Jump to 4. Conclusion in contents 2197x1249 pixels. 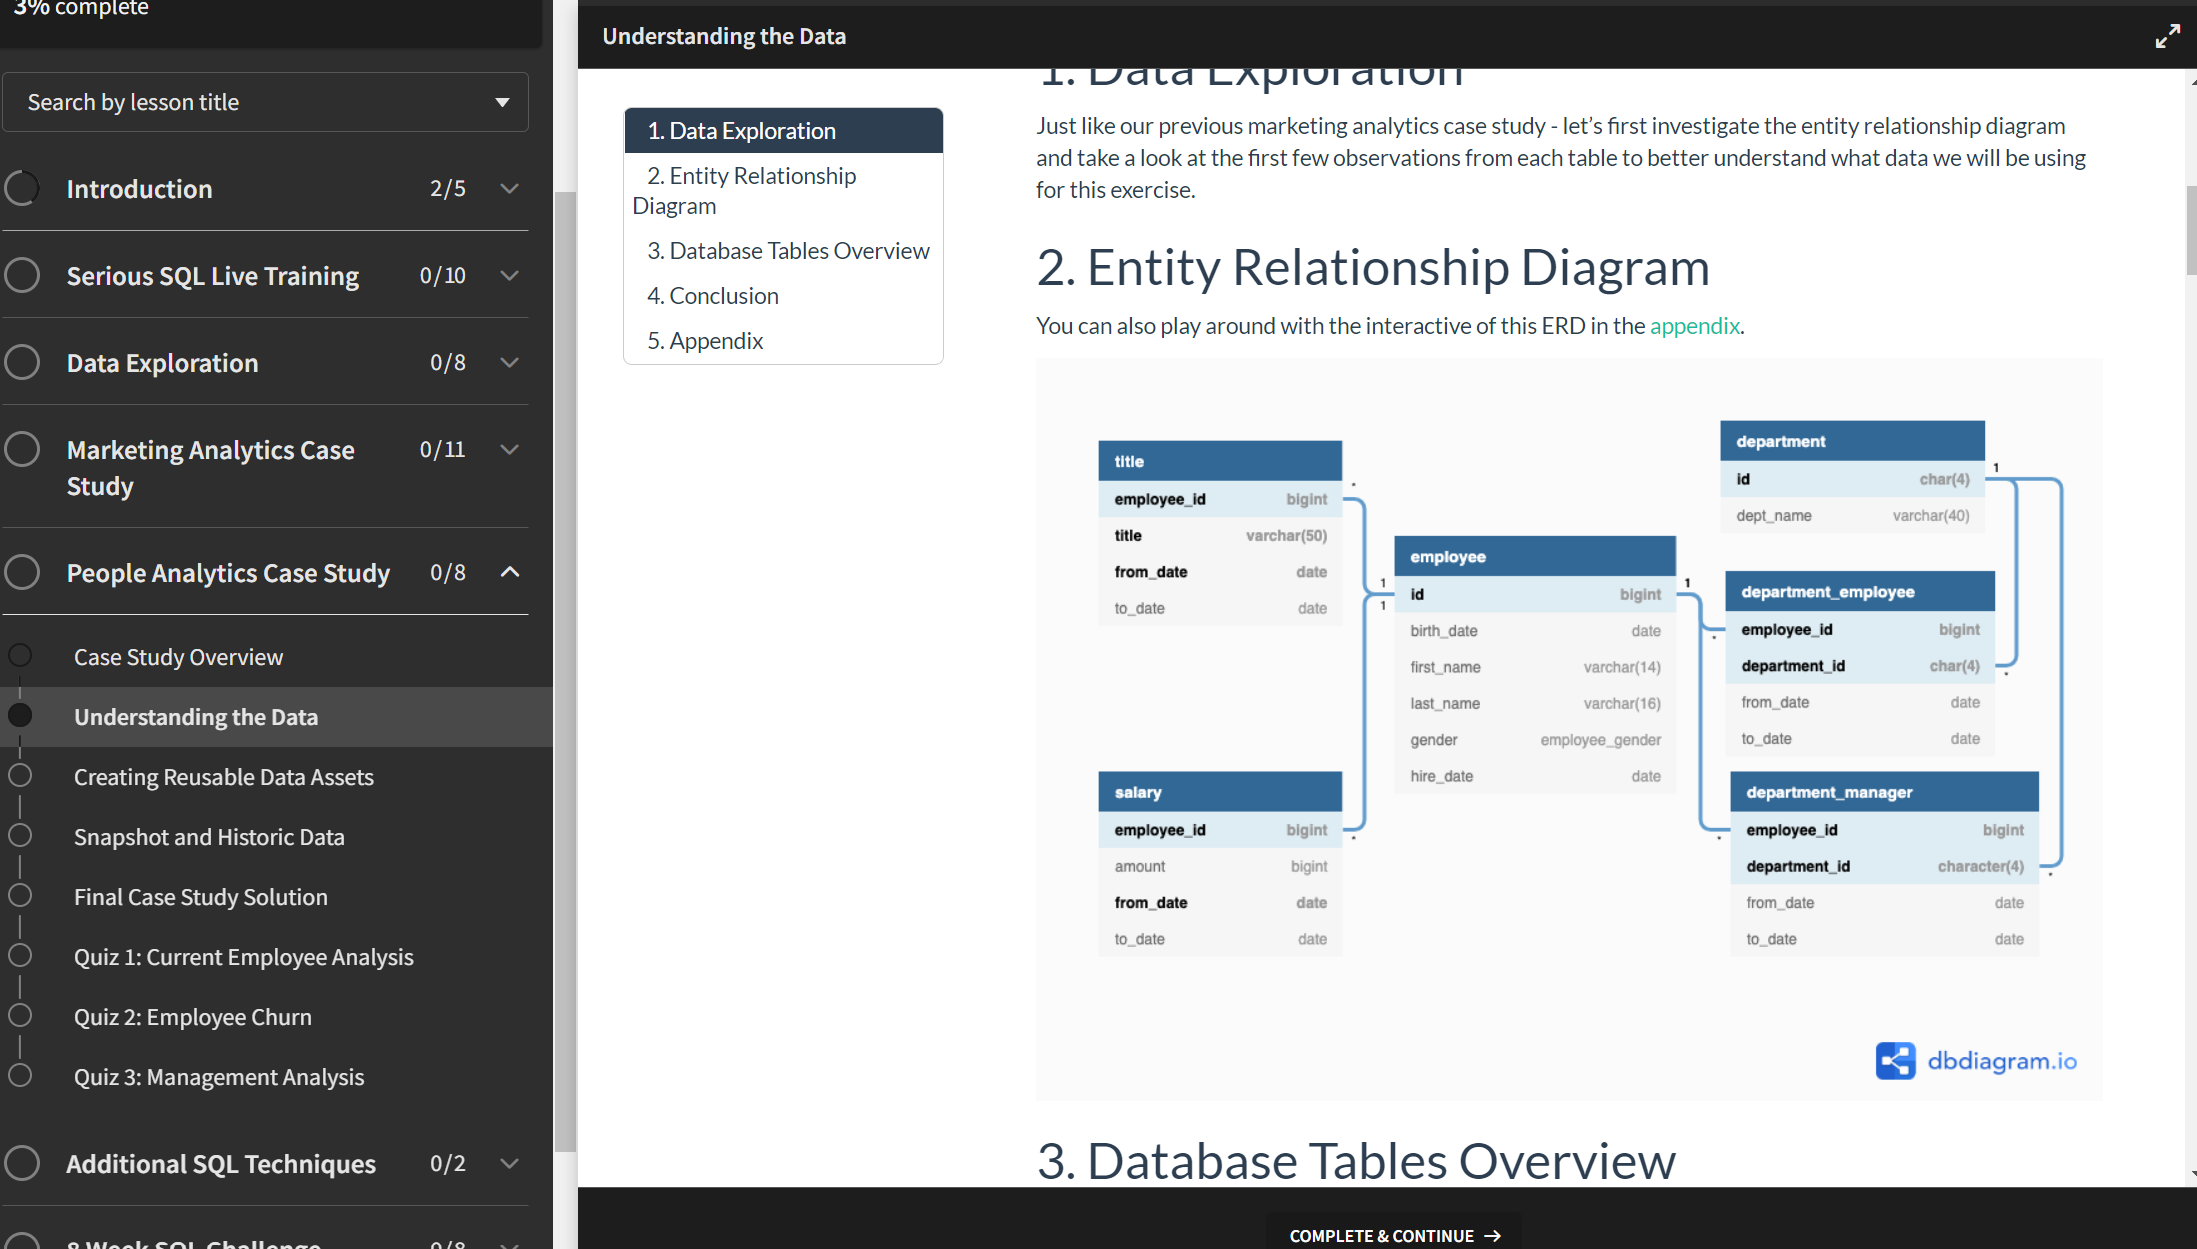[783, 296]
